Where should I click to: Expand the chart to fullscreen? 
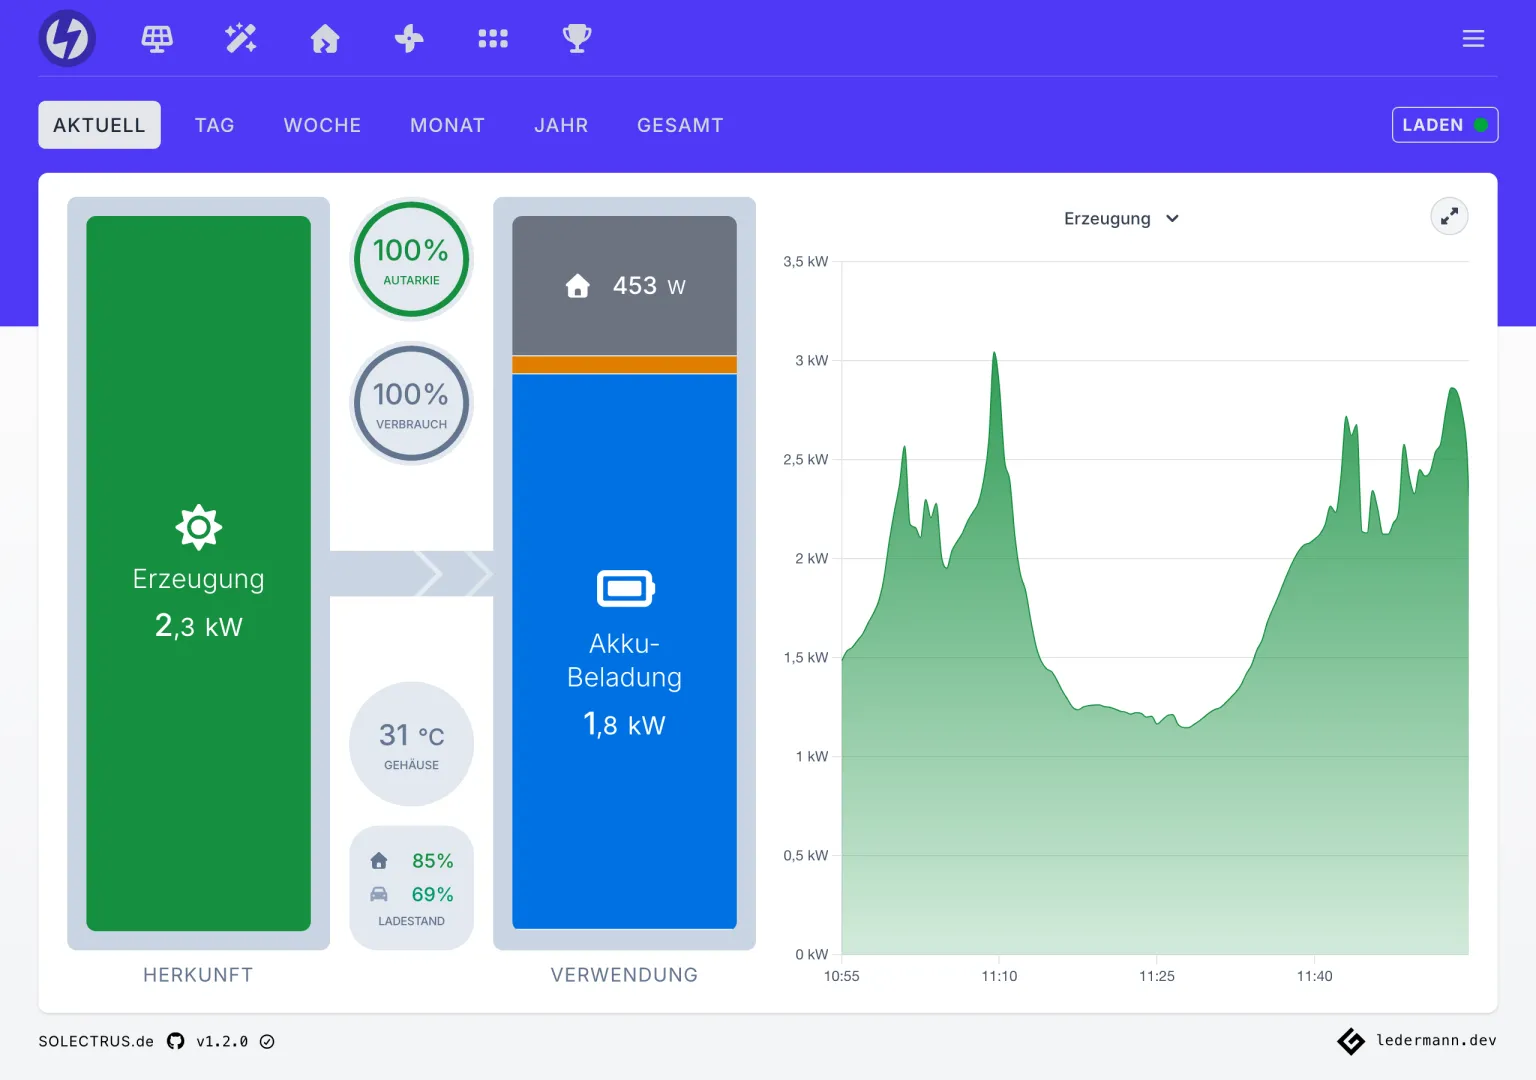1449,216
